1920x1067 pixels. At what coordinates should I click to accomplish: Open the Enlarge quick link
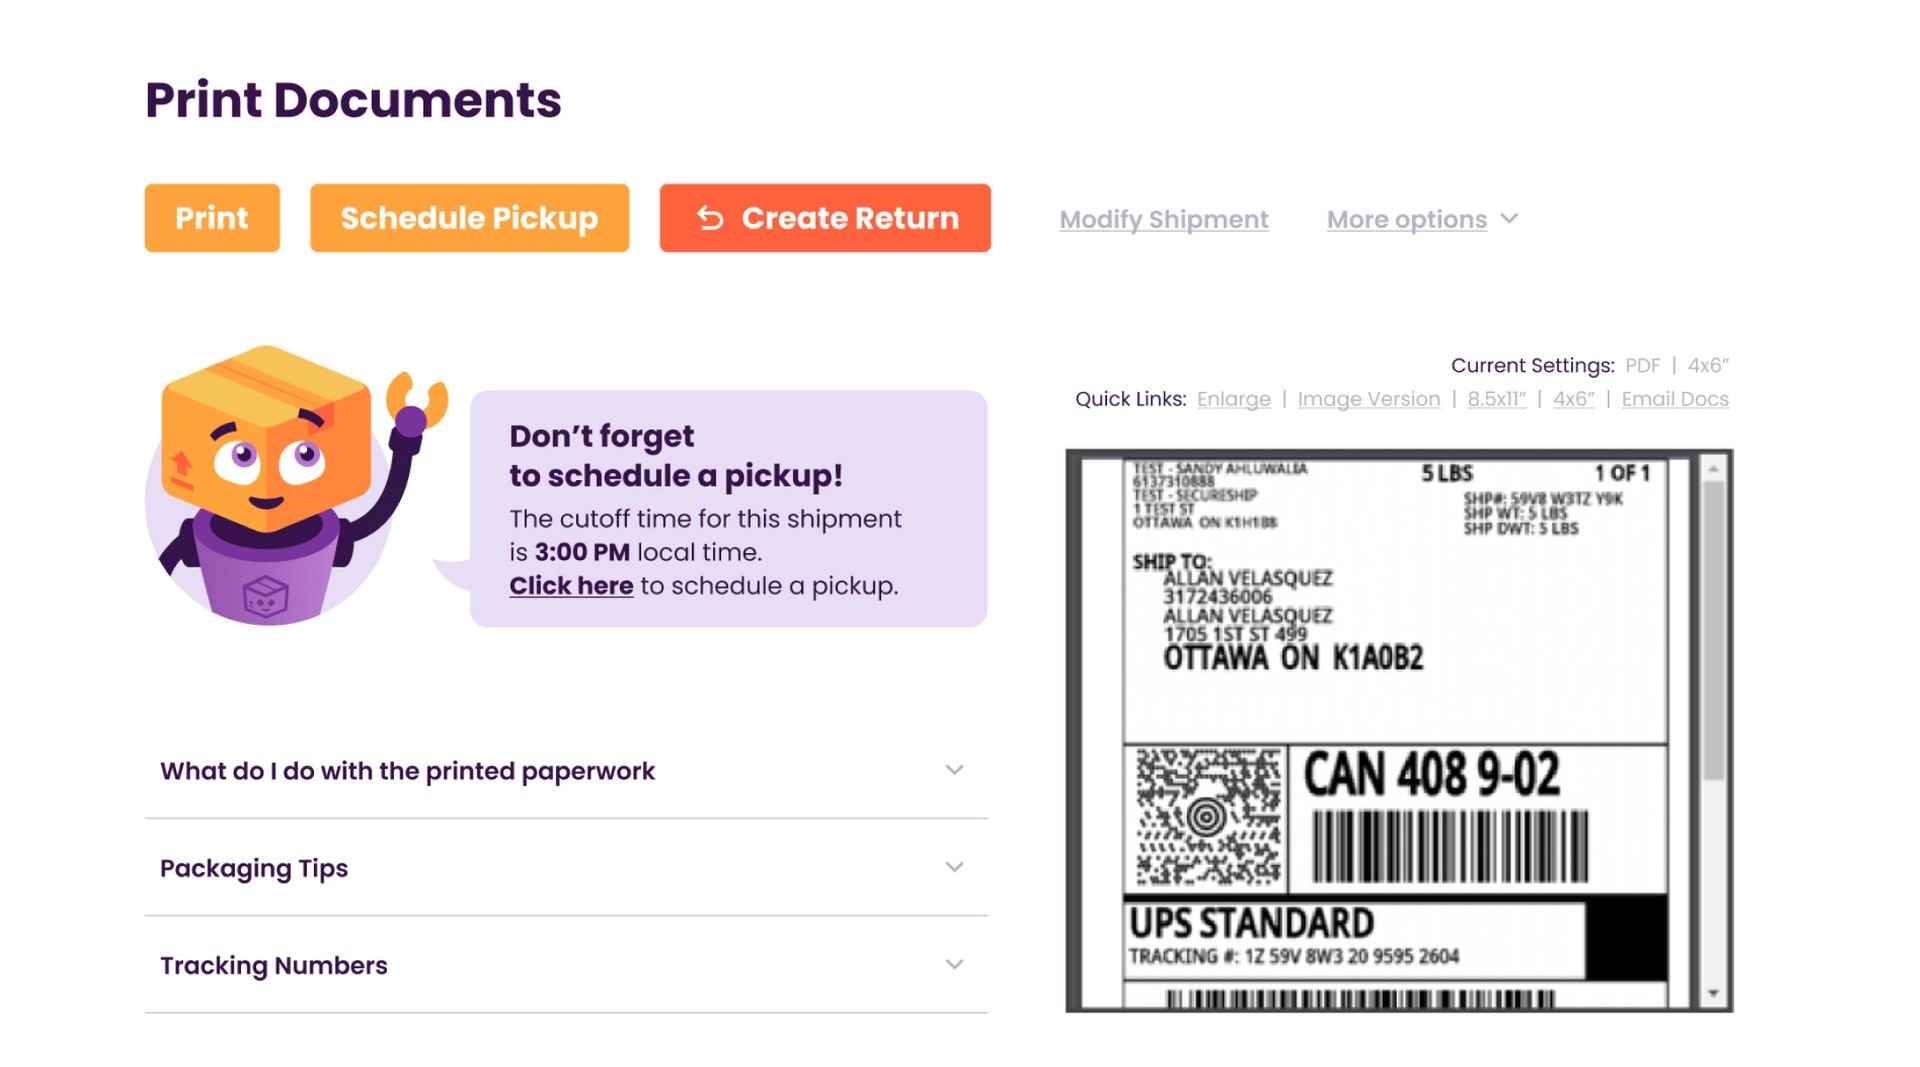click(x=1234, y=398)
